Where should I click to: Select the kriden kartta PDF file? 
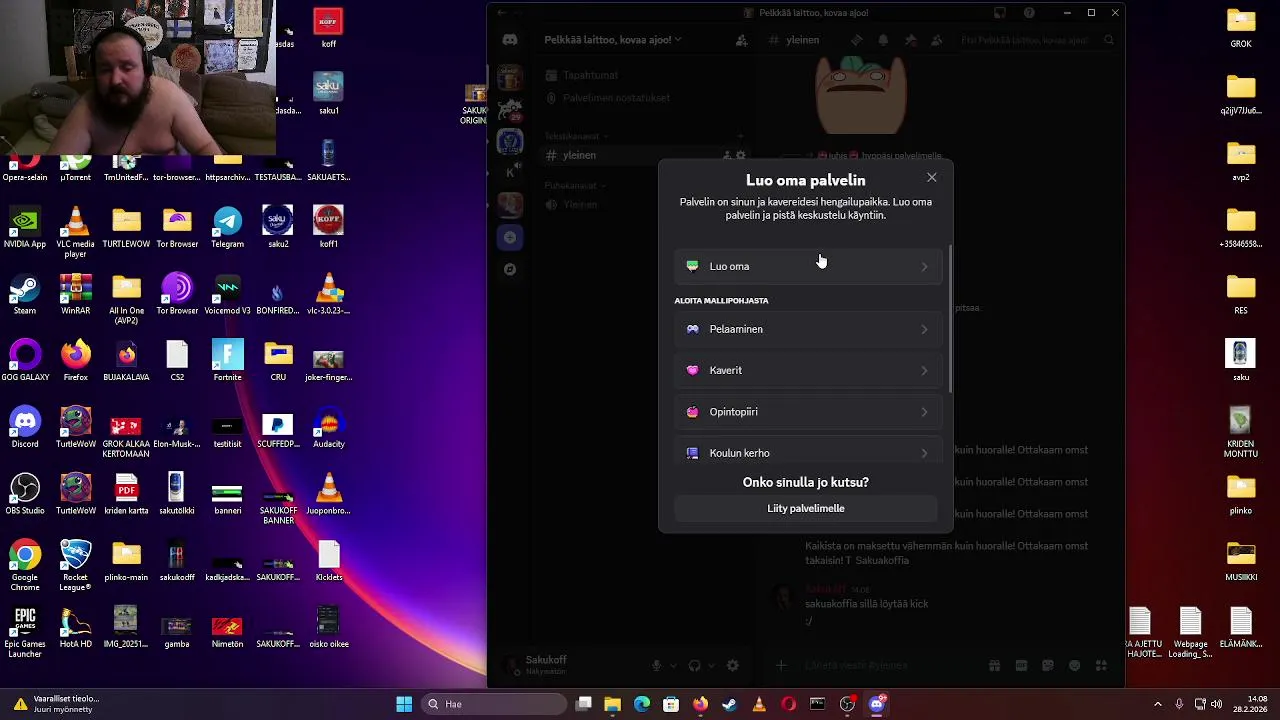[126, 494]
